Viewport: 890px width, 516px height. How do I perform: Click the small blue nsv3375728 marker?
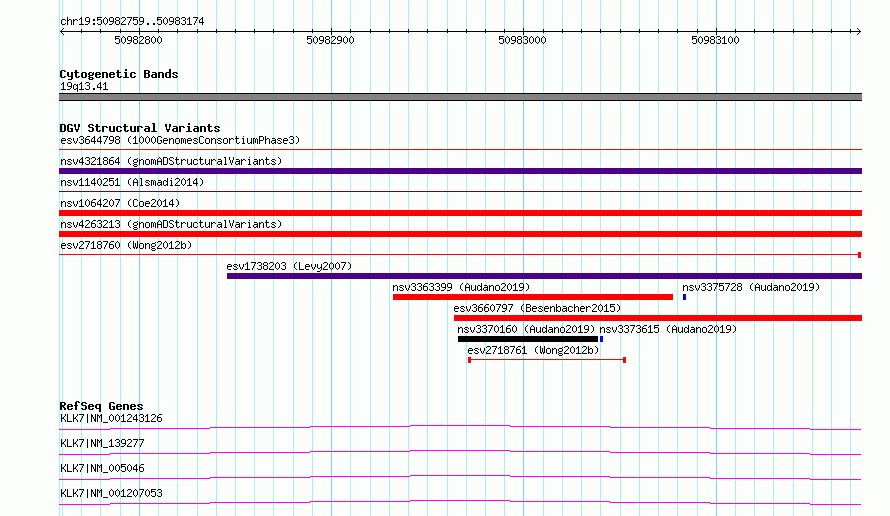(685, 297)
